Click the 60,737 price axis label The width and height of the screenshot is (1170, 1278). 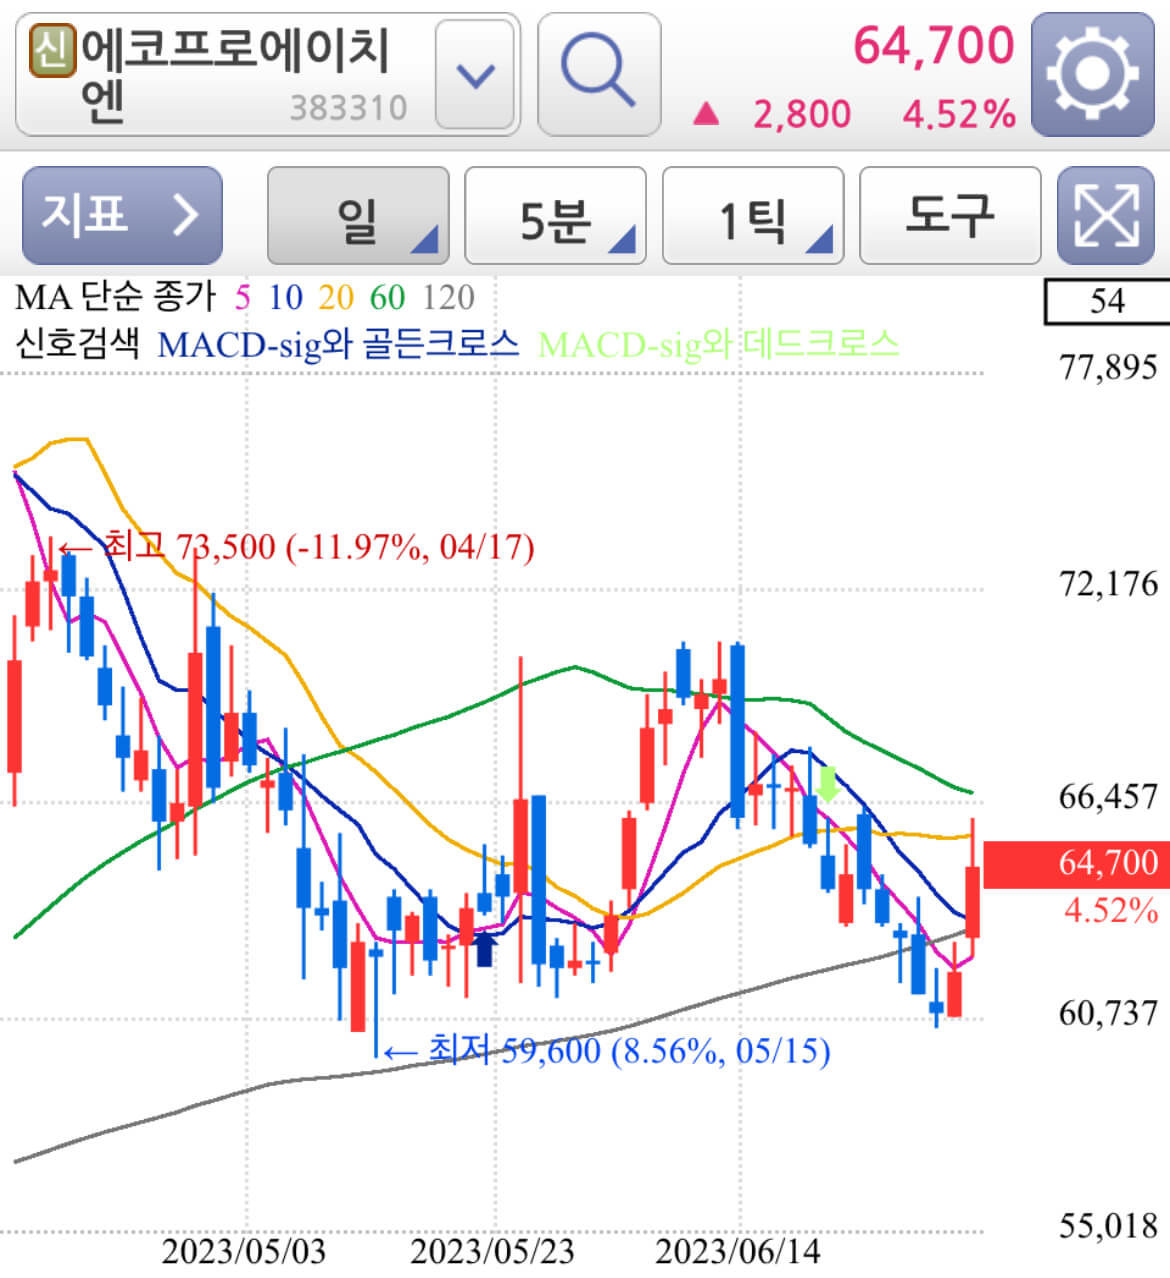(1108, 1013)
